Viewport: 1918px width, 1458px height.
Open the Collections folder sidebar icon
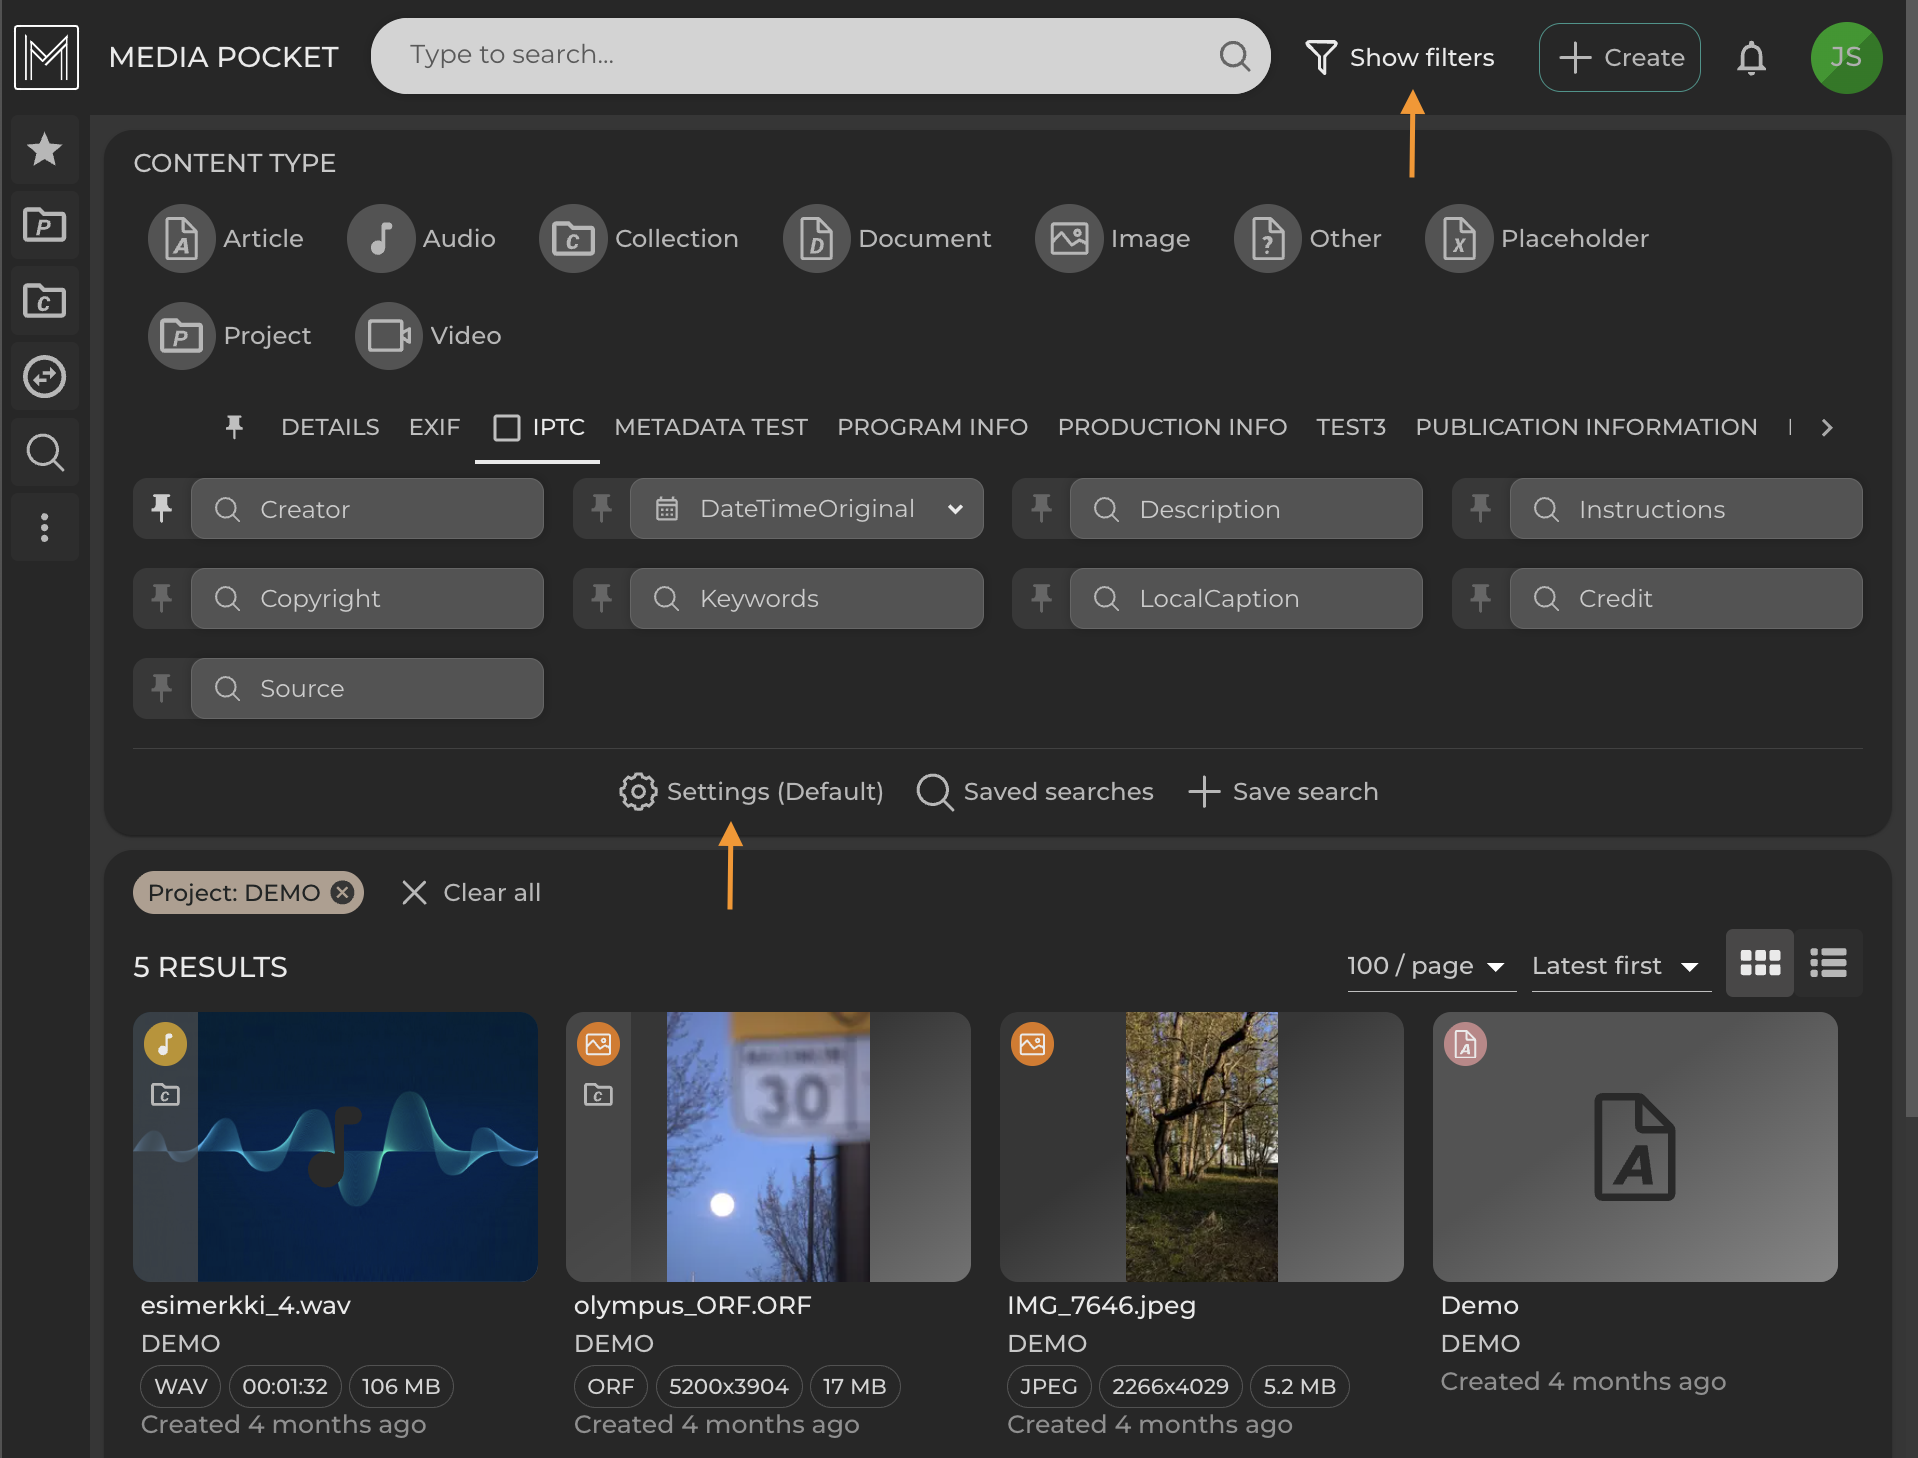(x=44, y=301)
